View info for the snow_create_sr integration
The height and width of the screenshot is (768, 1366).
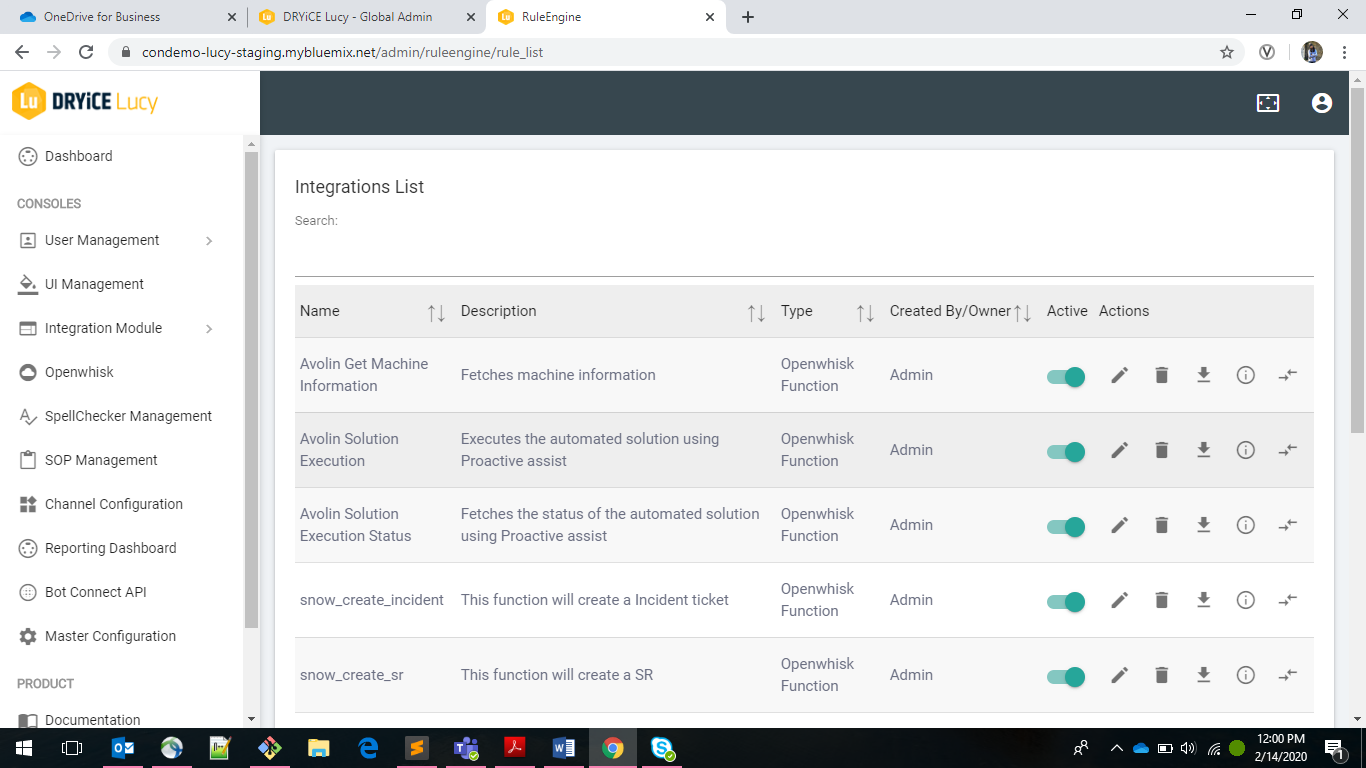point(1245,675)
